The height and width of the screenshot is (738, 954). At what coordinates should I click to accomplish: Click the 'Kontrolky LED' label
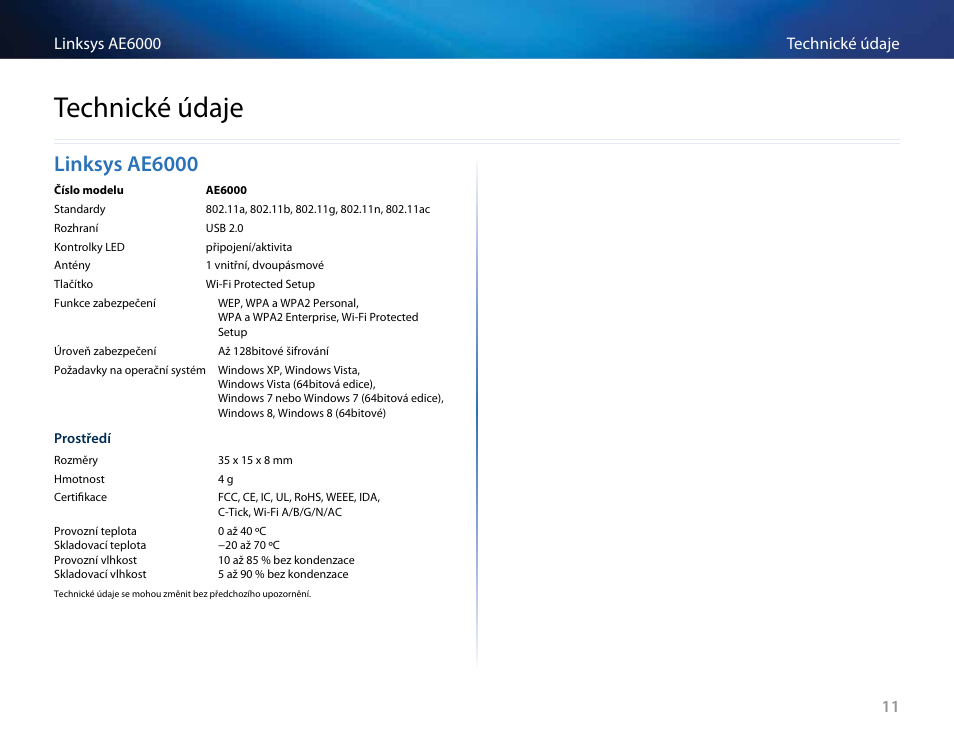point(89,247)
